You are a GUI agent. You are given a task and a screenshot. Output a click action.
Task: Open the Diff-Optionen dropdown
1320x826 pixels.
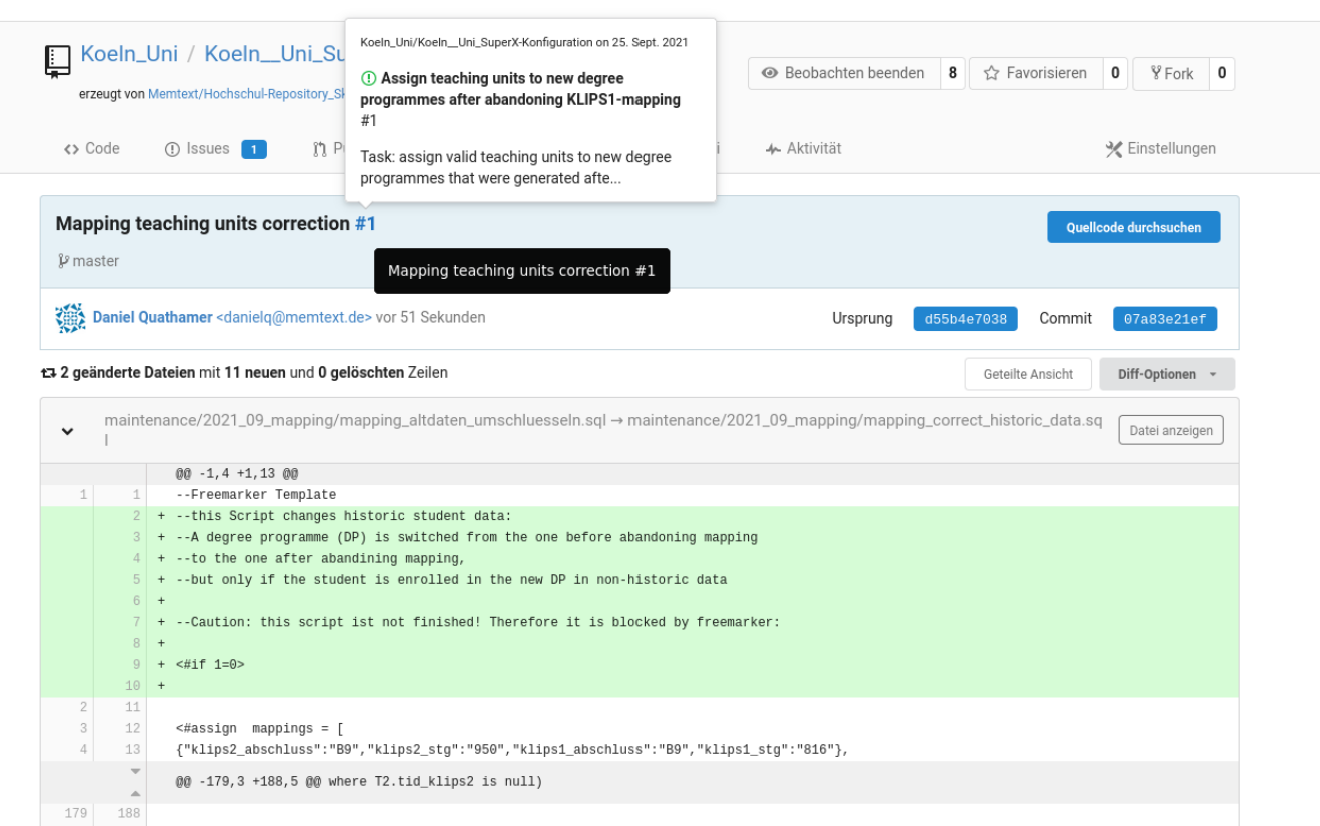click(x=1166, y=374)
